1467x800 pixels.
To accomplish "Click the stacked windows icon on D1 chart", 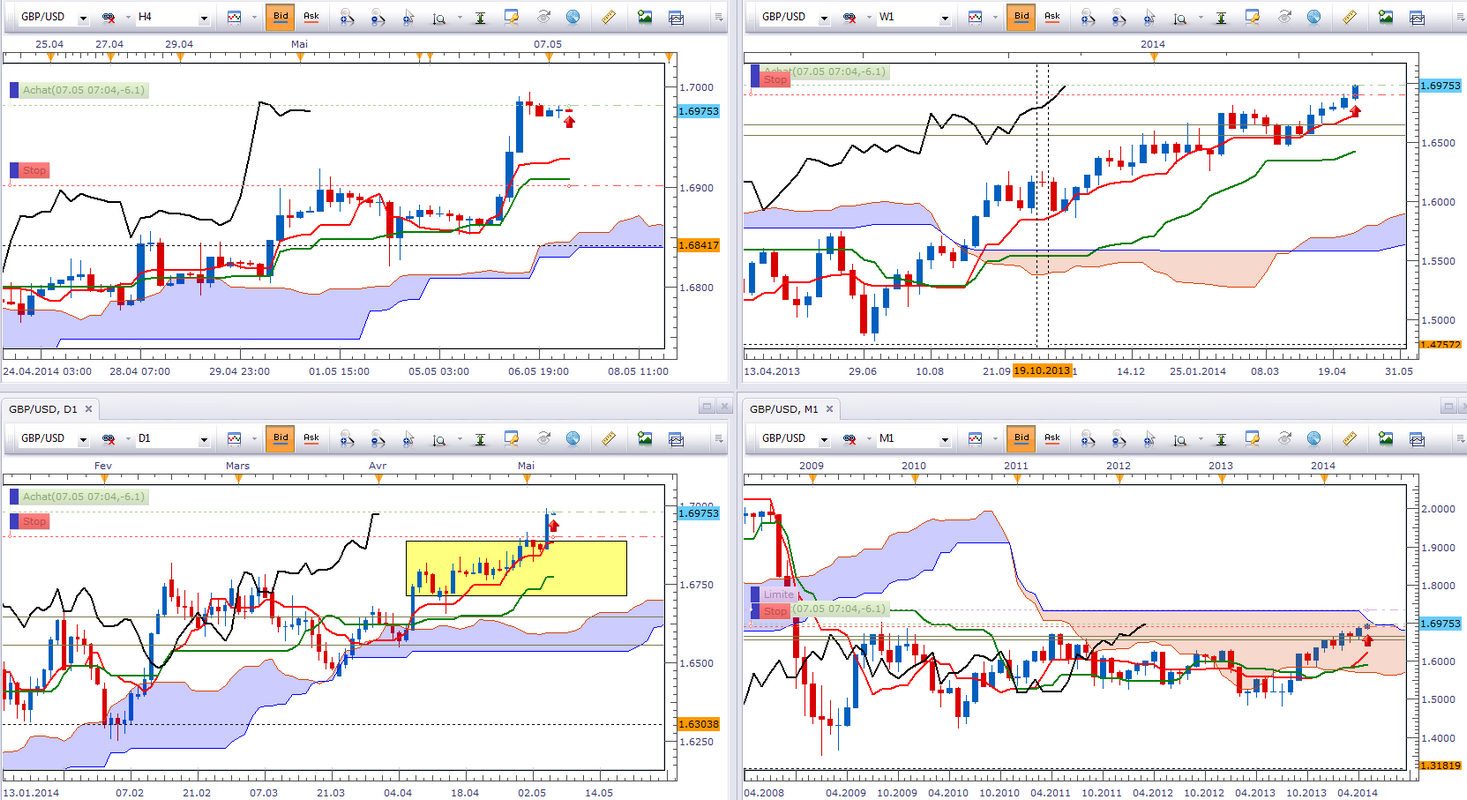I will (x=677, y=438).
